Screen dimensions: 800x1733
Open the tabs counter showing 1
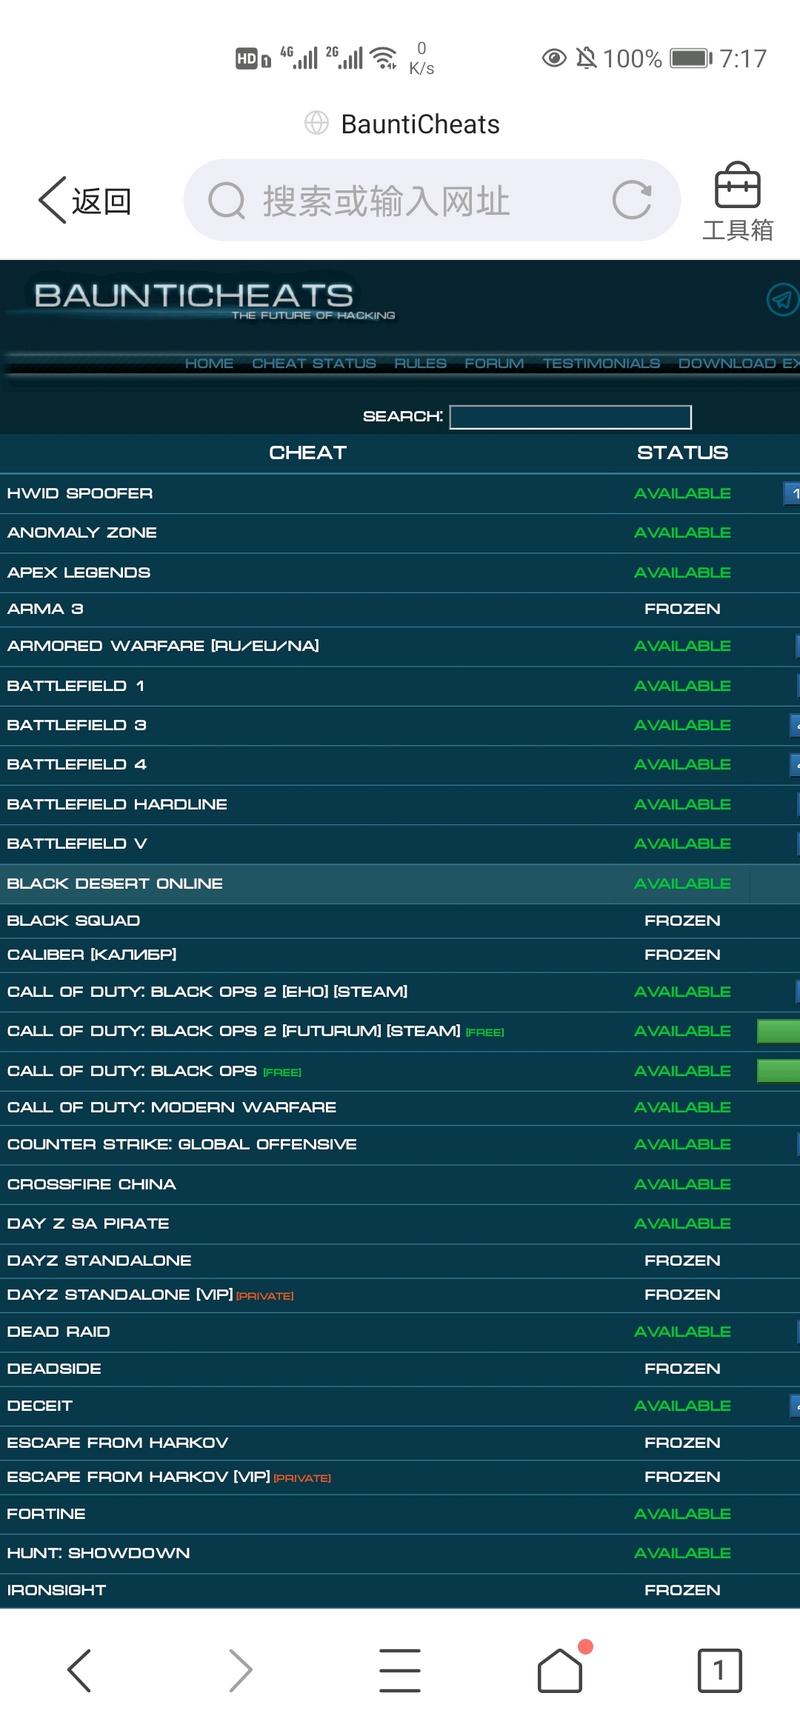click(719, 1670)
